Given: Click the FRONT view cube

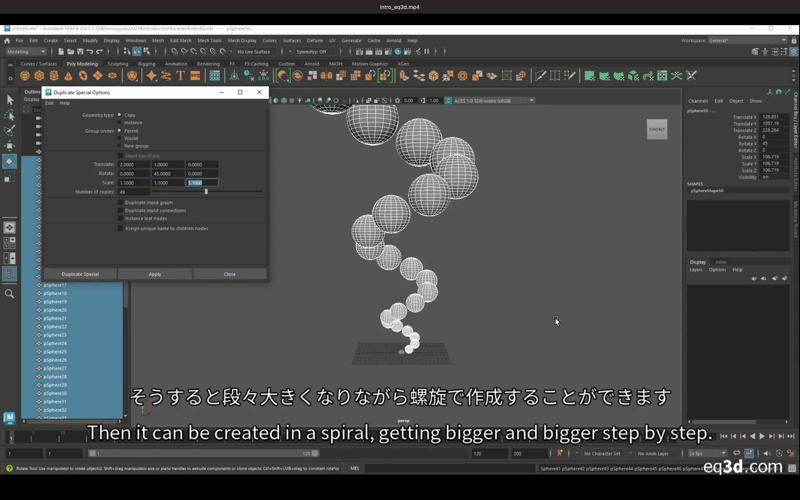Looking at the screenshot, I should tap(656, 130).
